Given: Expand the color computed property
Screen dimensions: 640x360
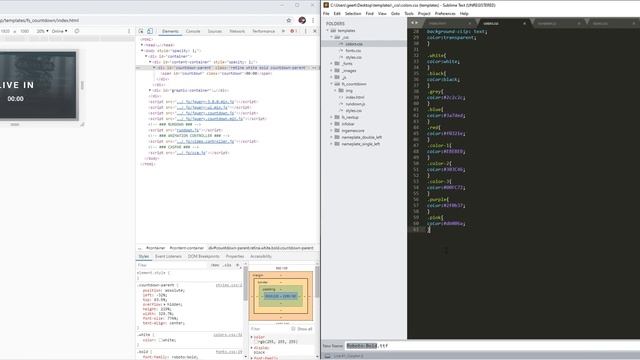Looking at the screenshot, I should [251, 337].
